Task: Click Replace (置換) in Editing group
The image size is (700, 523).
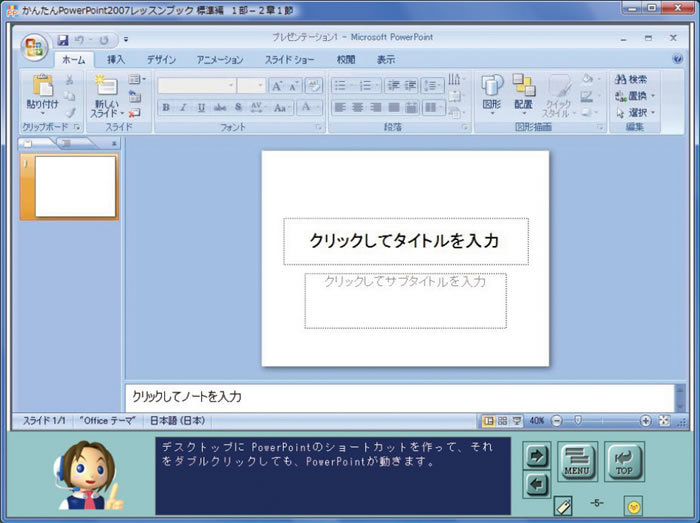Action: (x=634, y=96)
